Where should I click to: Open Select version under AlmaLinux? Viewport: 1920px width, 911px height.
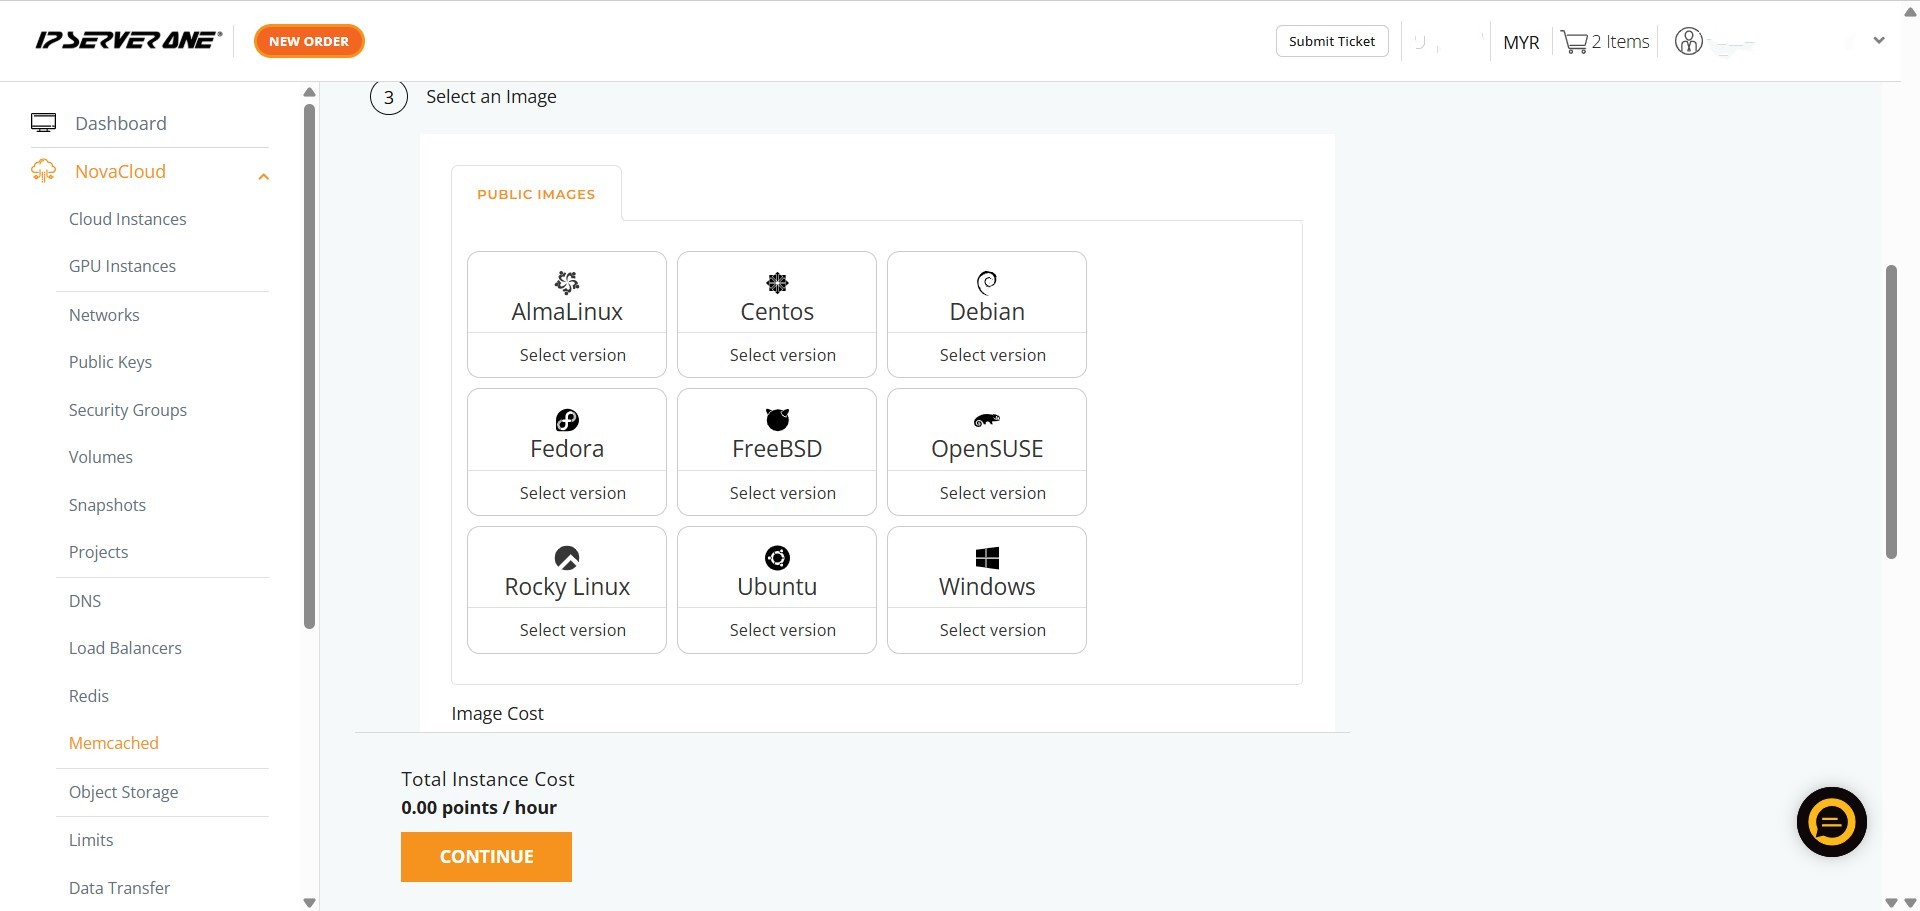[572, 355]
